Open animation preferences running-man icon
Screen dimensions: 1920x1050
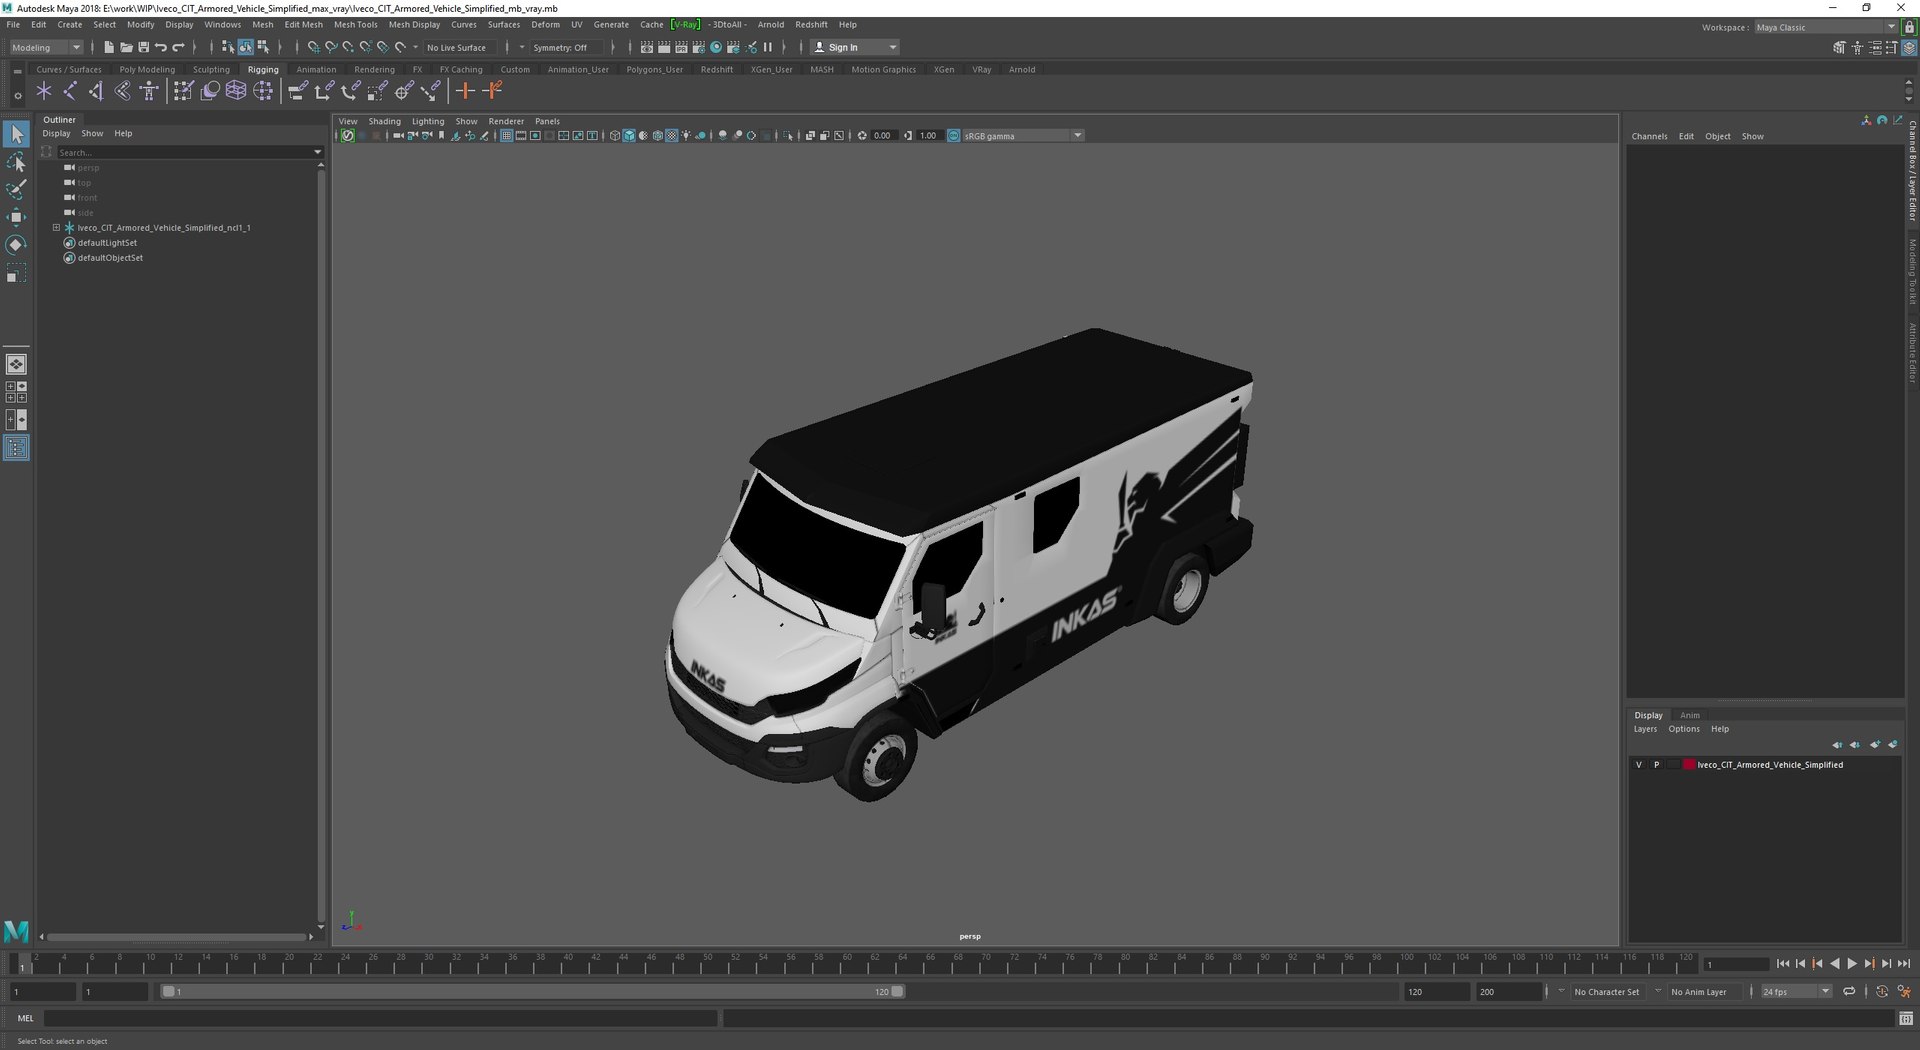pyautogui.click(x=1904, y=992)
